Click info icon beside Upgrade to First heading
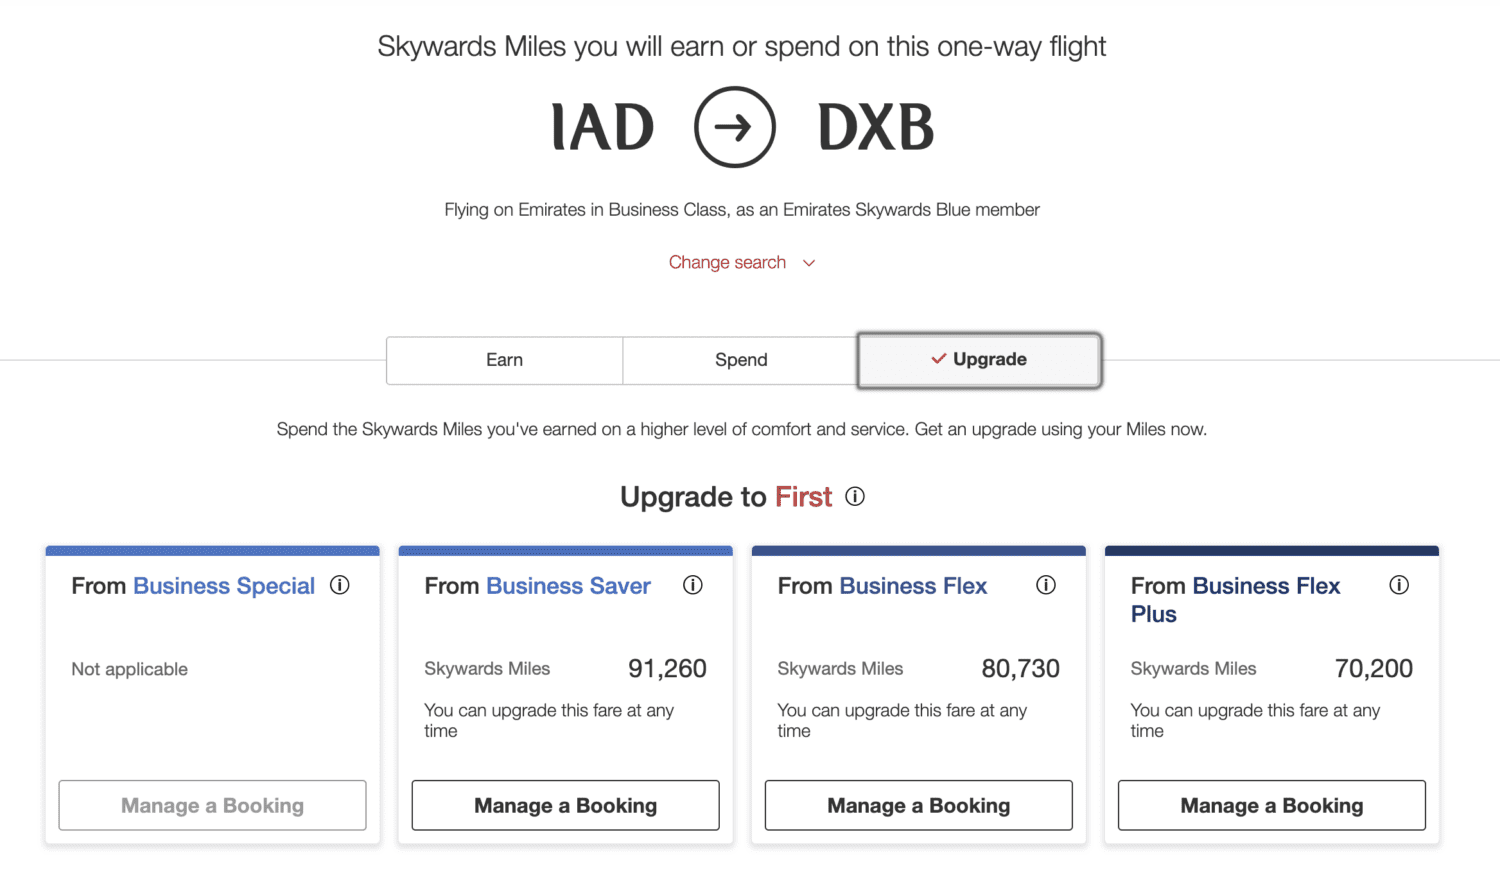1500x882 pixels. tap(855, 496)
